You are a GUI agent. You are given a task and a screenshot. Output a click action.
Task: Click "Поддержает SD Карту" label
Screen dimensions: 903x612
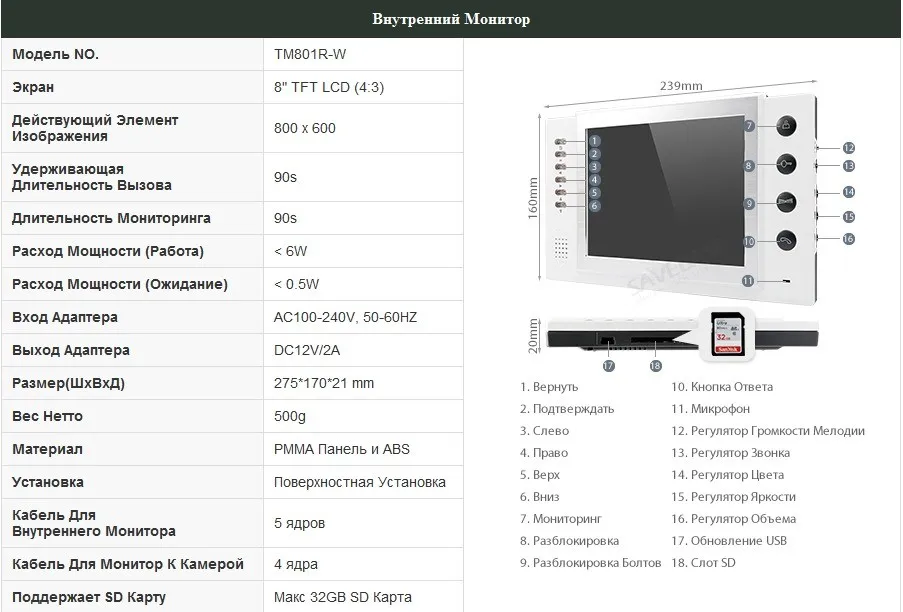point(89,597)
